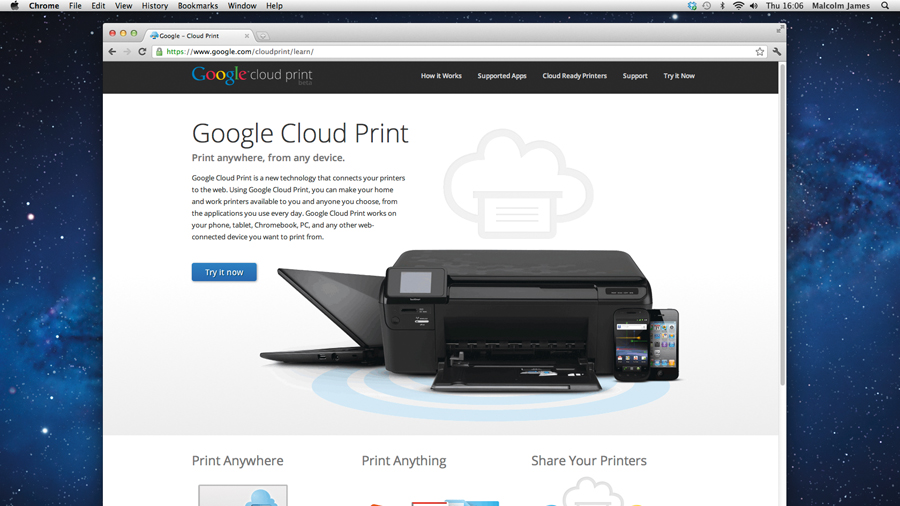Click the Share Your Printers heading
Image resolution: width=900 pixels, height=506 pixels.
click(x=589, y=461)
